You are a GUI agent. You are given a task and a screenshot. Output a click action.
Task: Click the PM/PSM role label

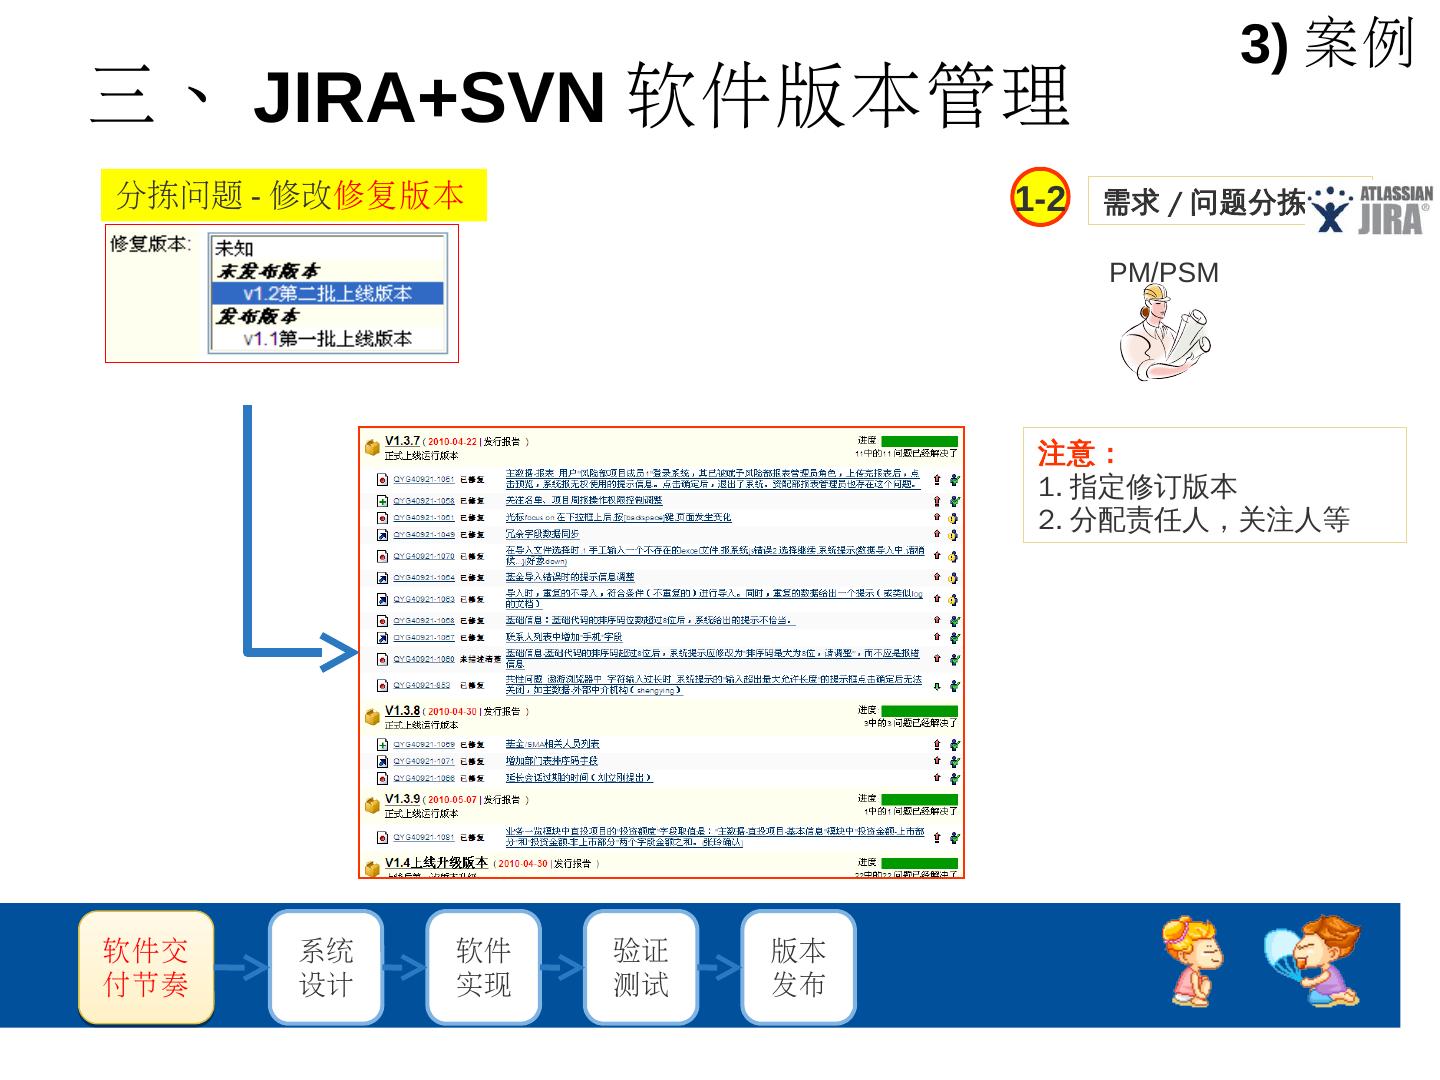point(1164,273)
